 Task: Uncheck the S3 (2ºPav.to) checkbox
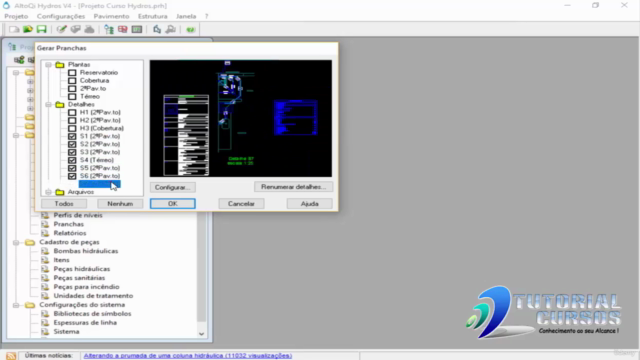coord(72,152)
